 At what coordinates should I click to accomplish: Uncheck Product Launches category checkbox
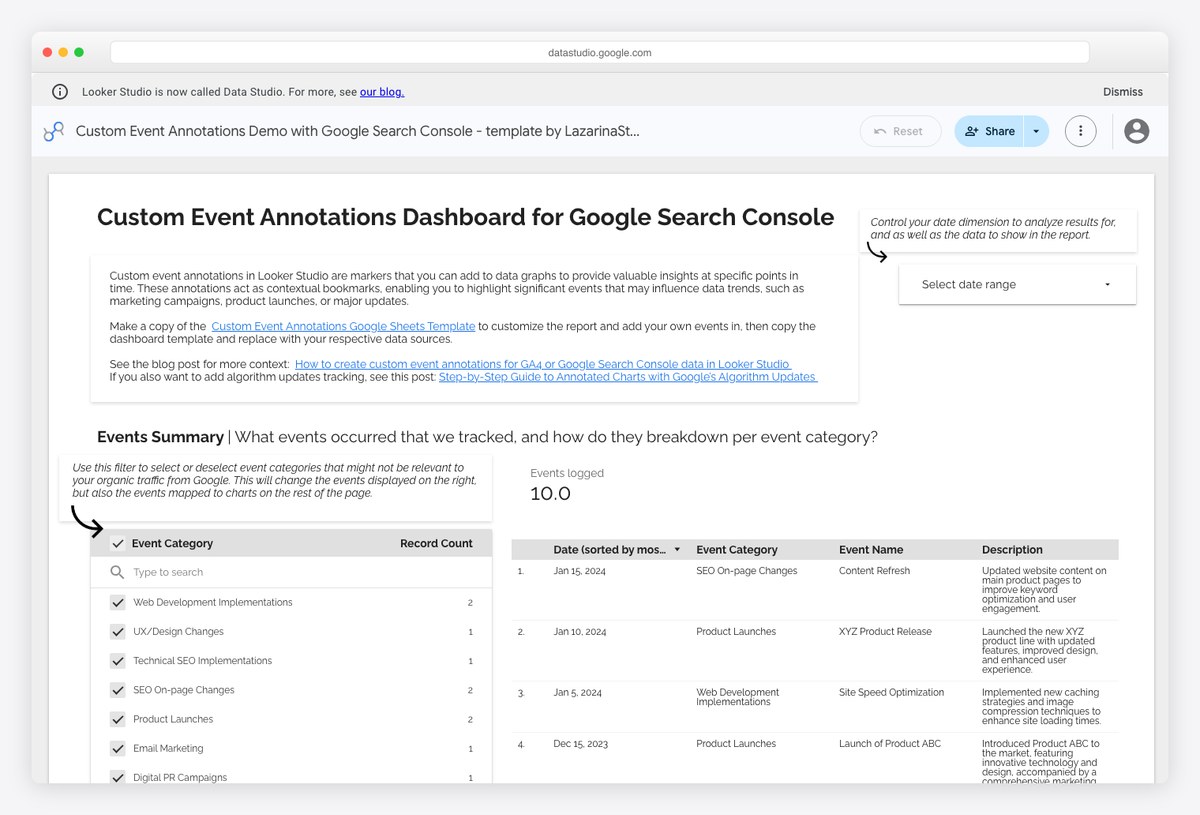point(118,719)
